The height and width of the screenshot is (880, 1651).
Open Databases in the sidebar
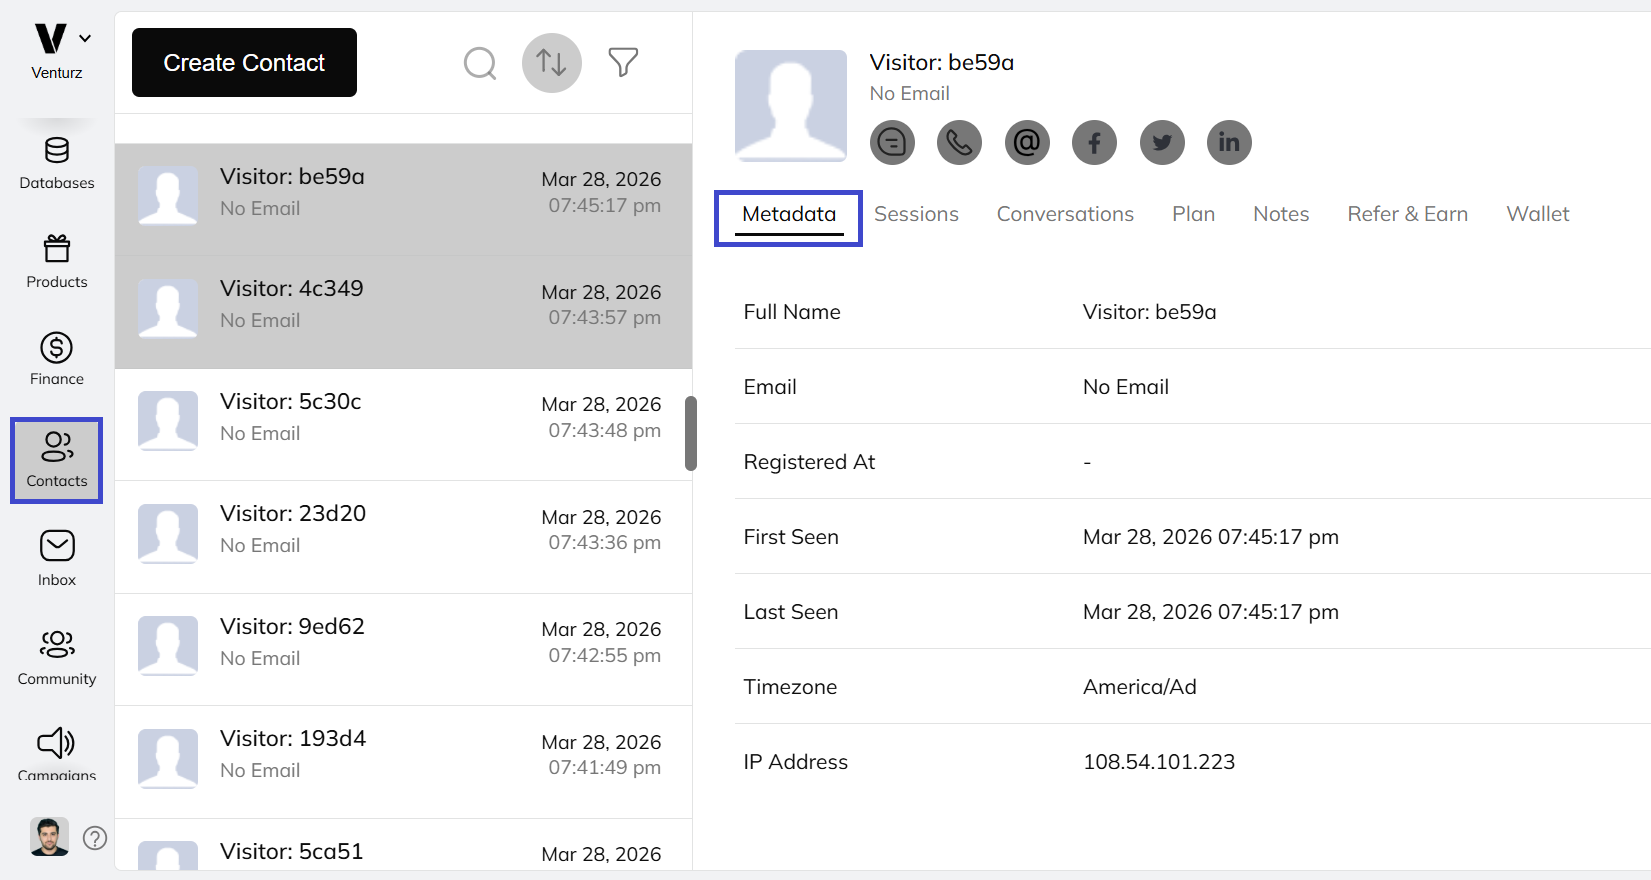(57, 163)
